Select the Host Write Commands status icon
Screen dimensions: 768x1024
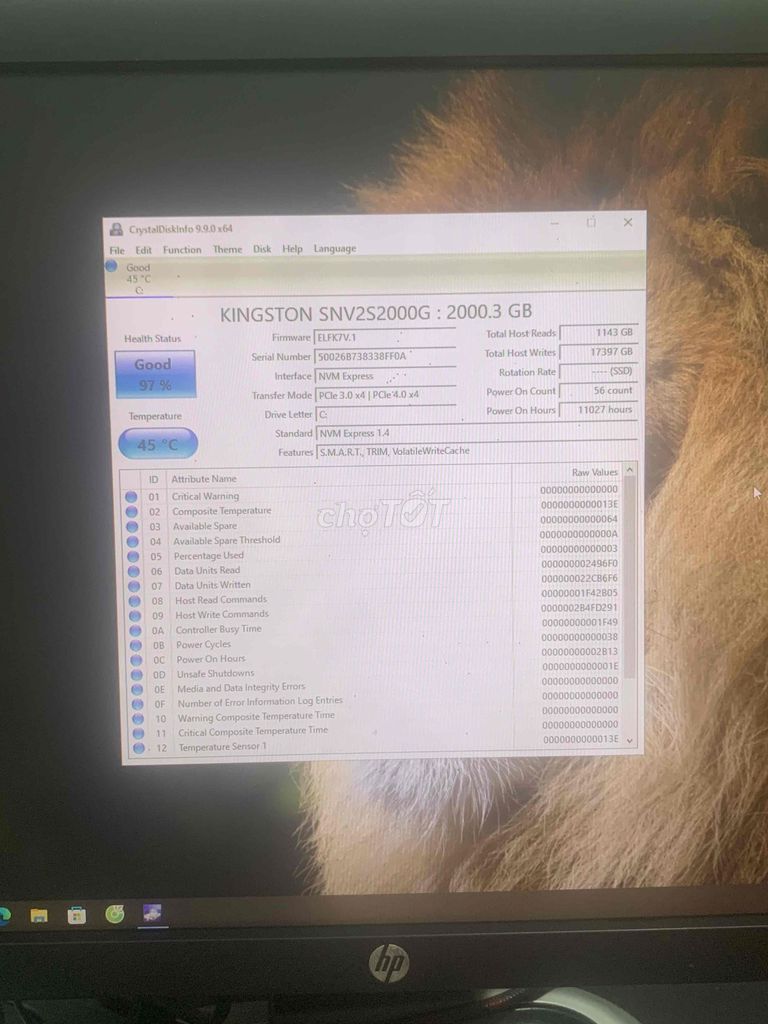click(x=135, y=616)
